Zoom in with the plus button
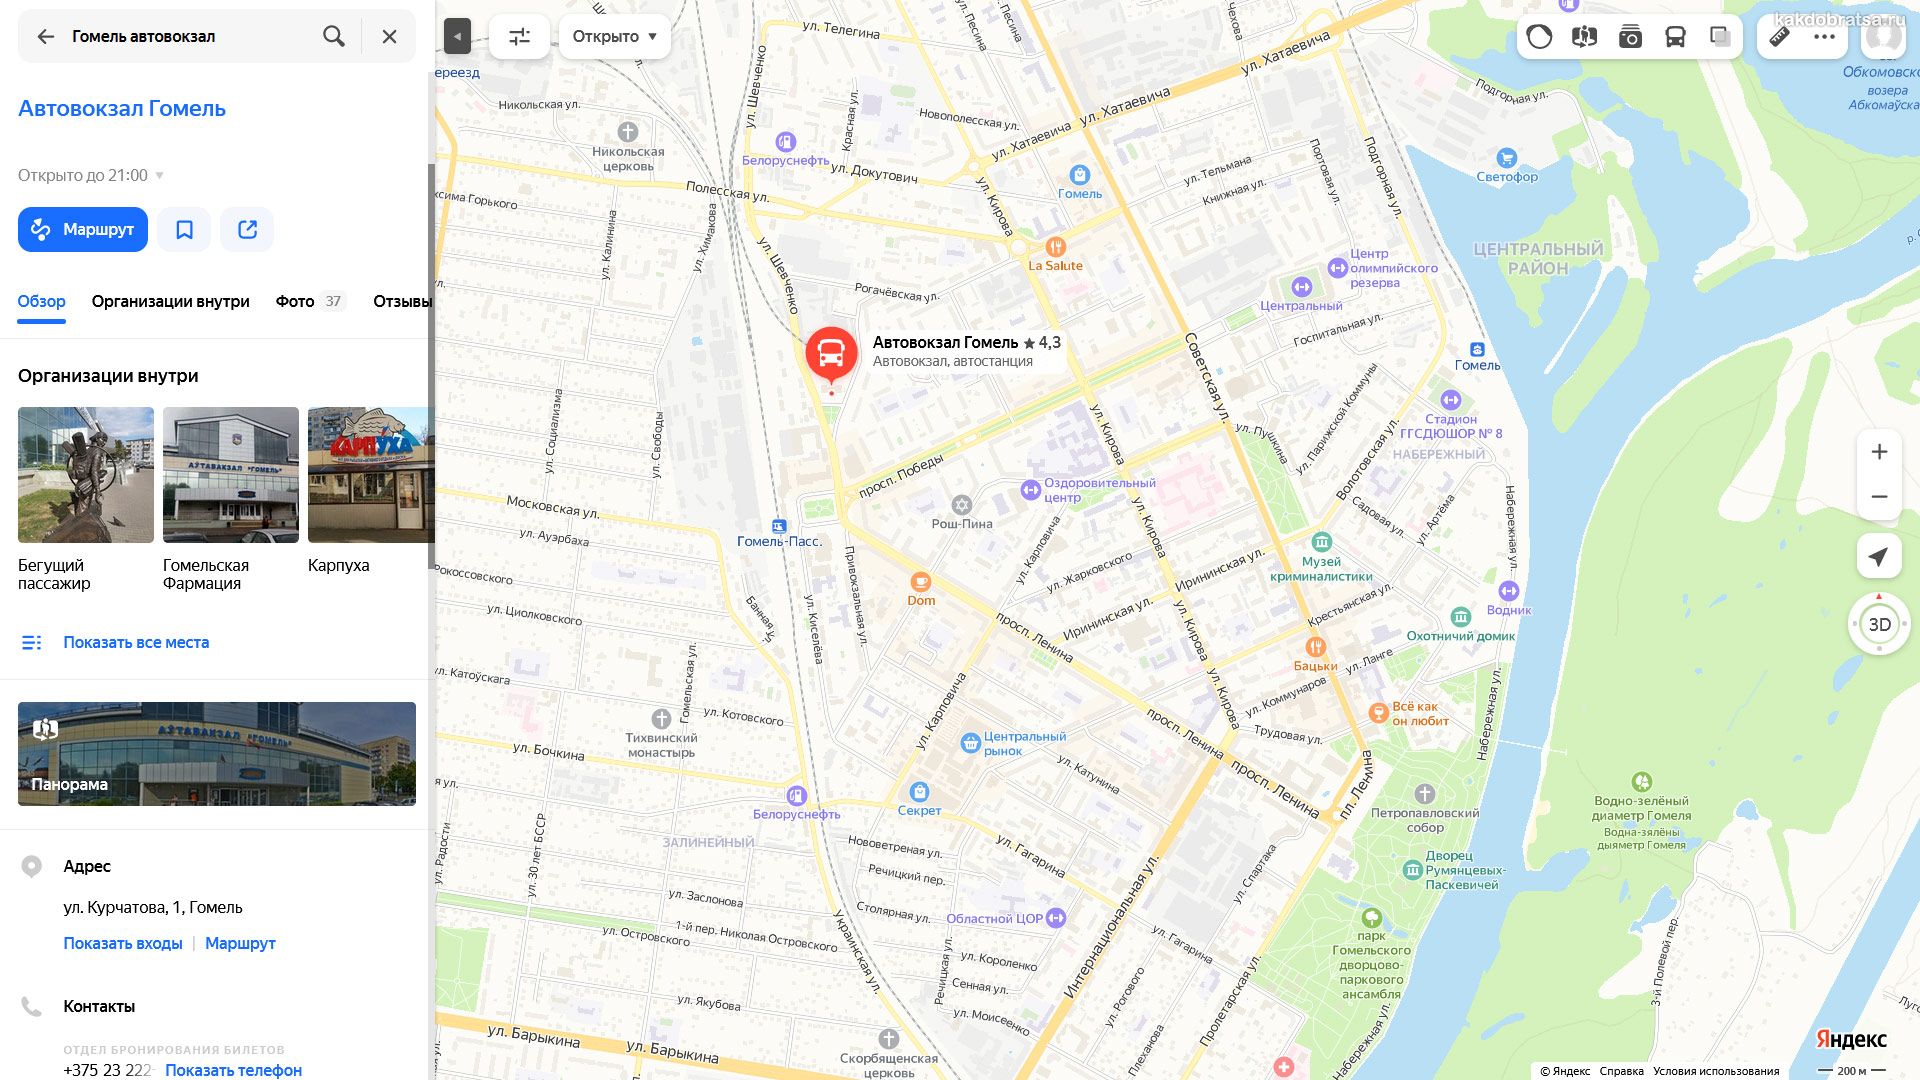Screen dimensions: 1920x1080 click(x=1879, y=452)
